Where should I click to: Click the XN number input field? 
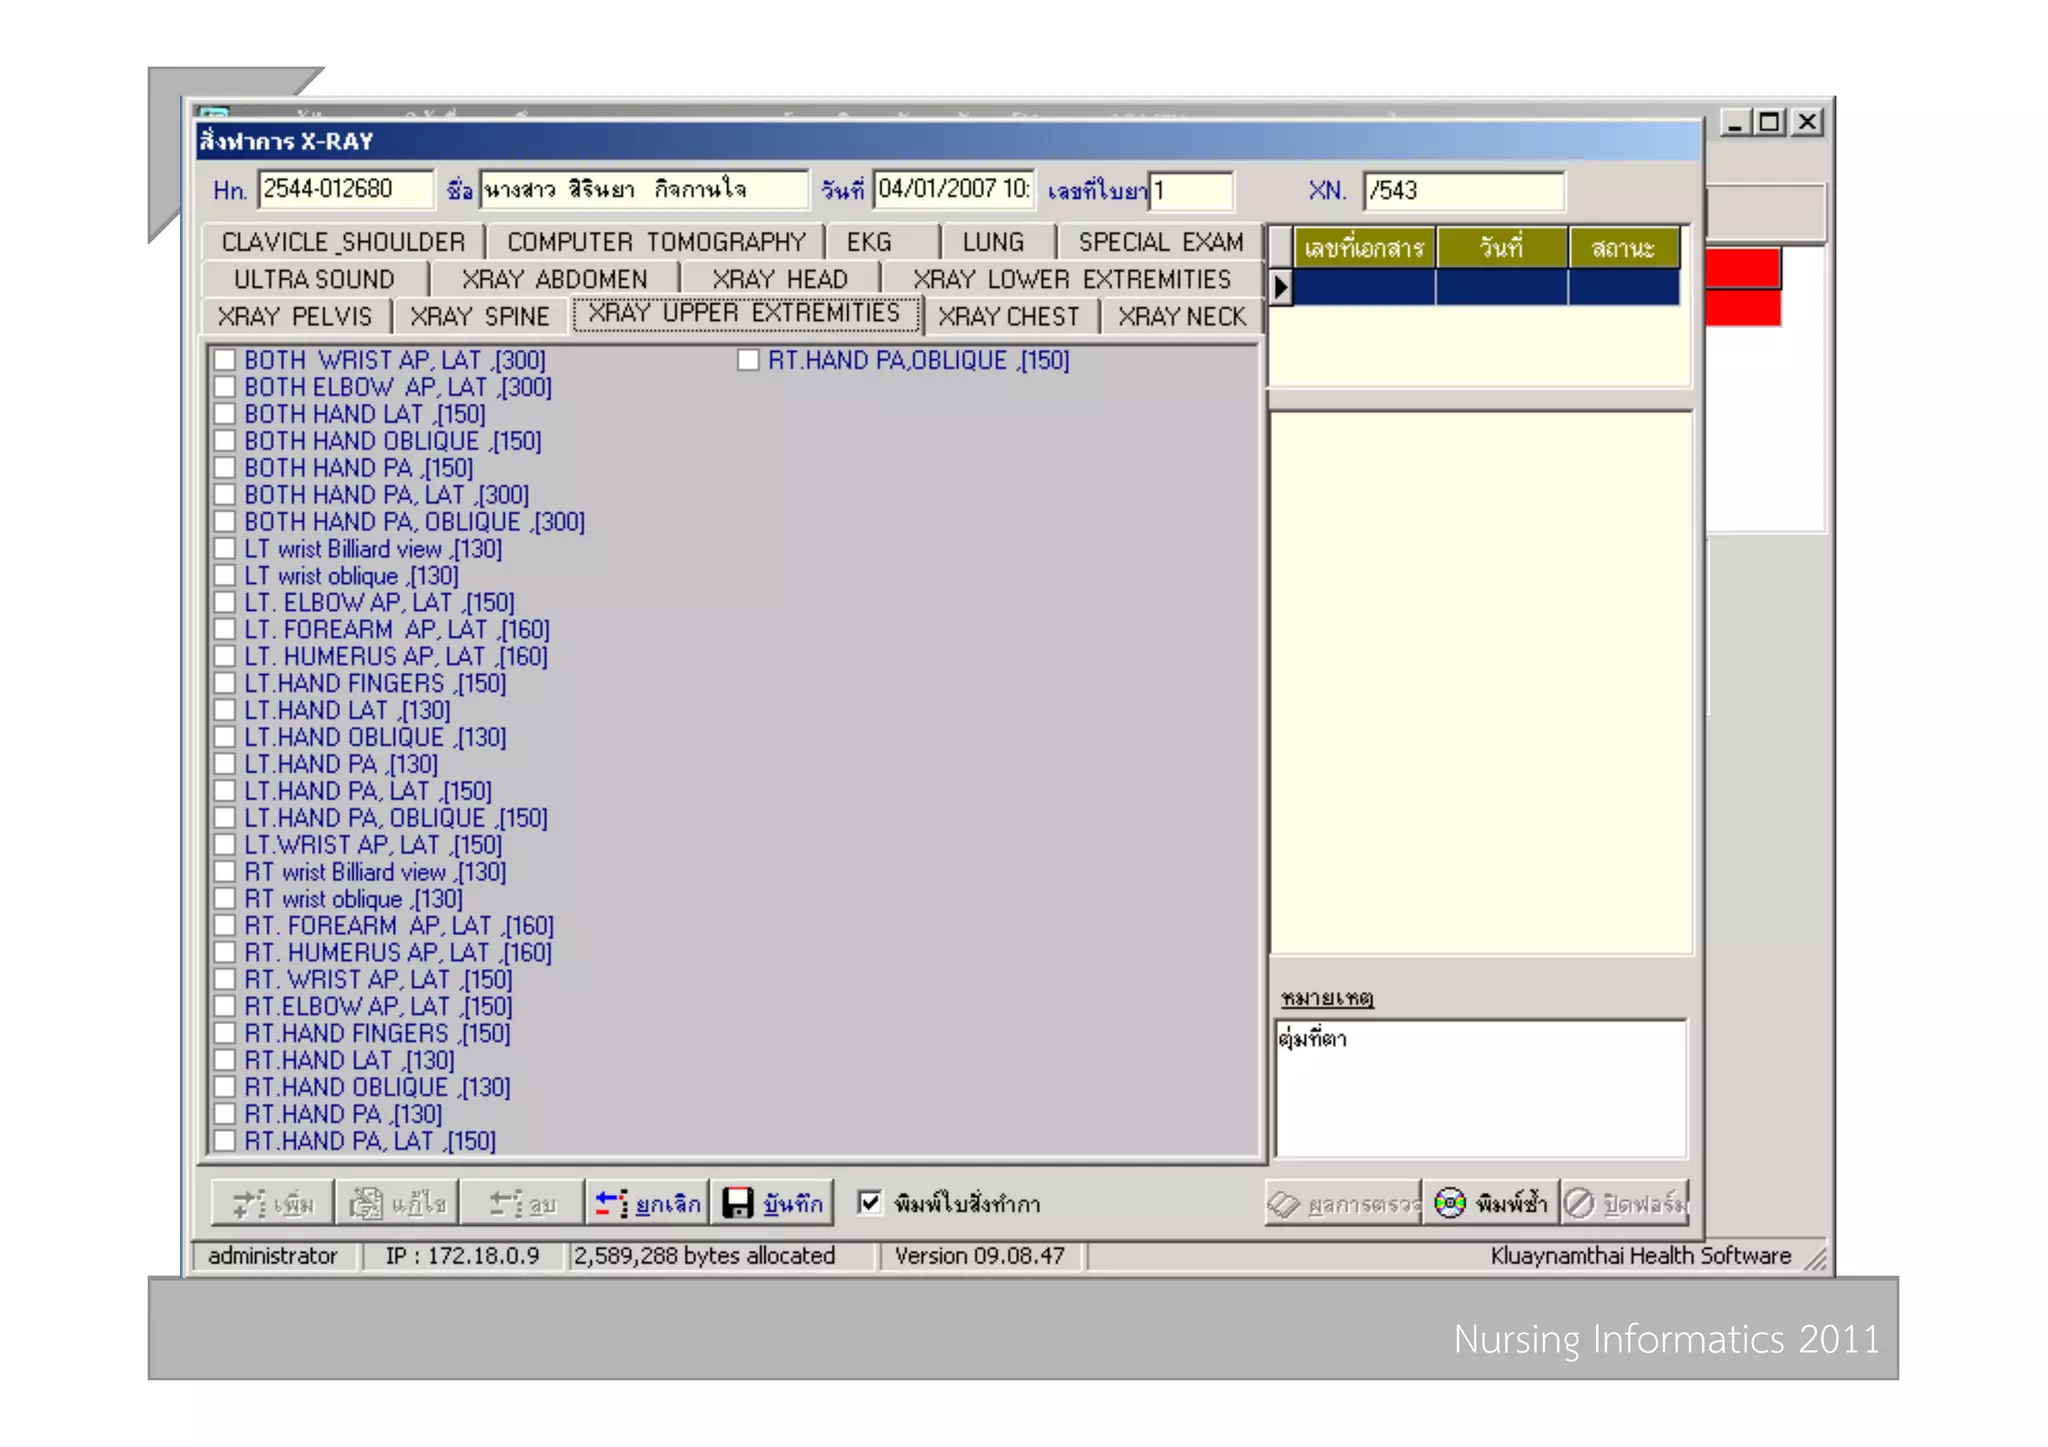1462,190
